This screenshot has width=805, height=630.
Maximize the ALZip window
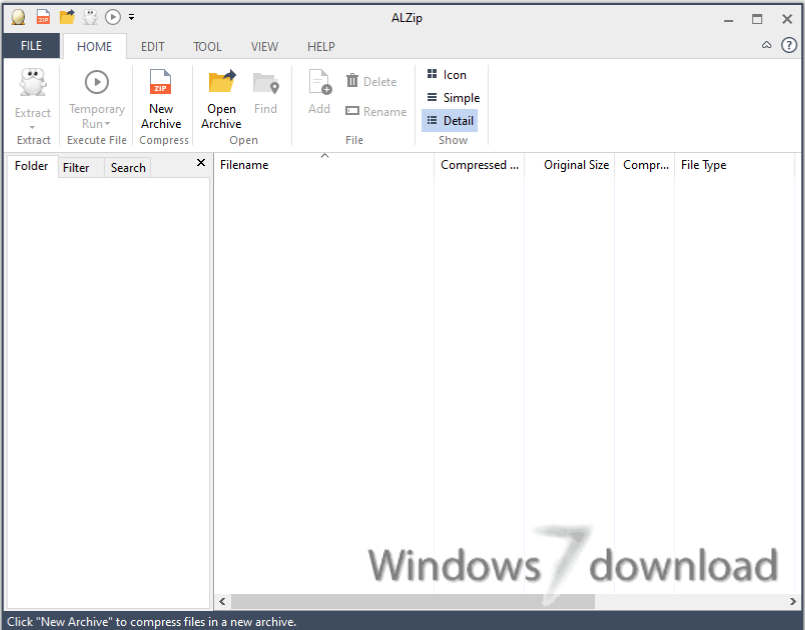pyautogui.click(x=757, y=20)
